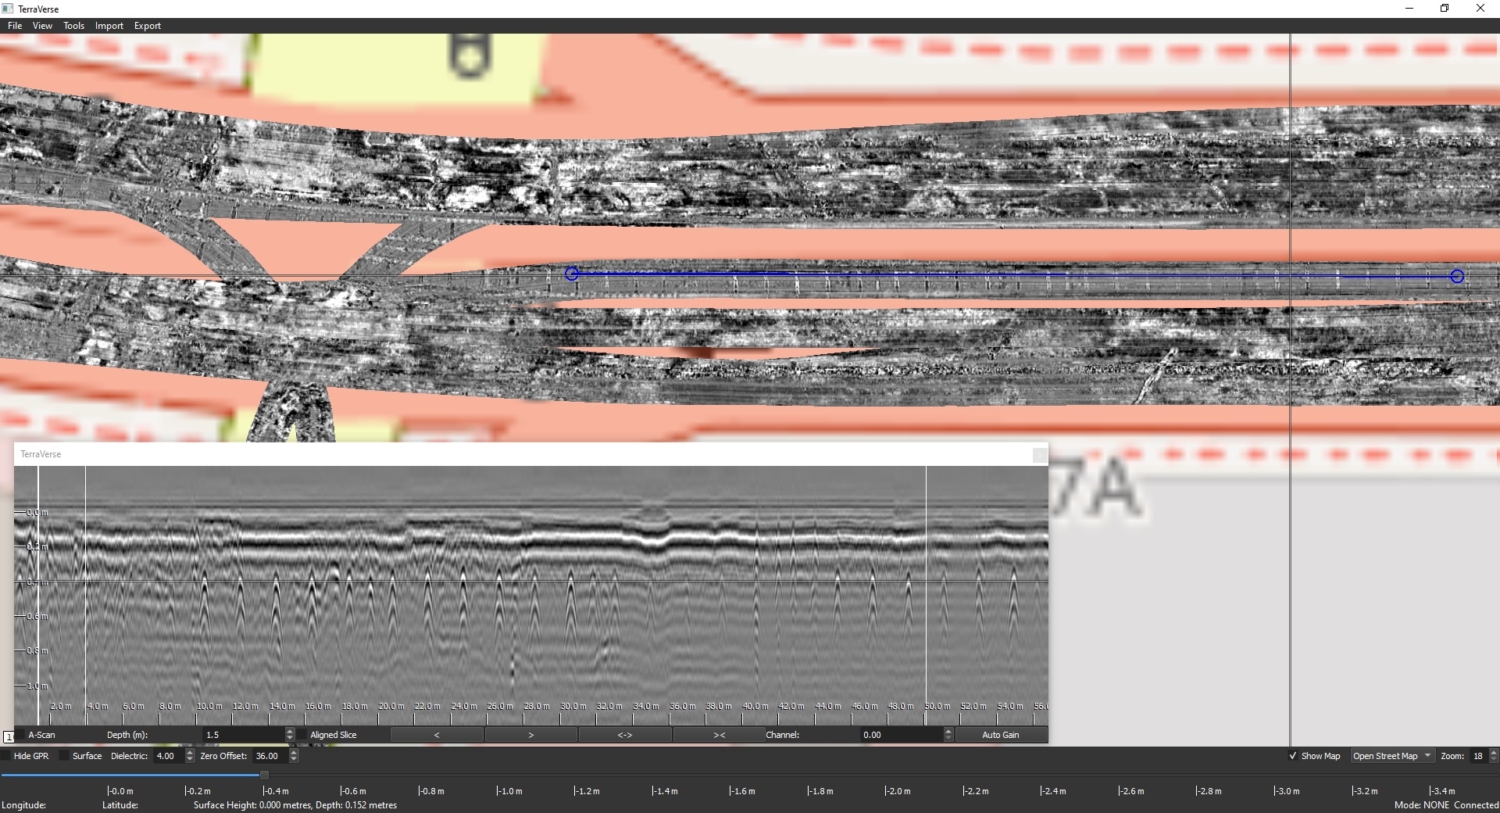This screenshot has width=1500, height=813.
Task: Increase map Zoom using its stepper arrow
Action: 1494,752
